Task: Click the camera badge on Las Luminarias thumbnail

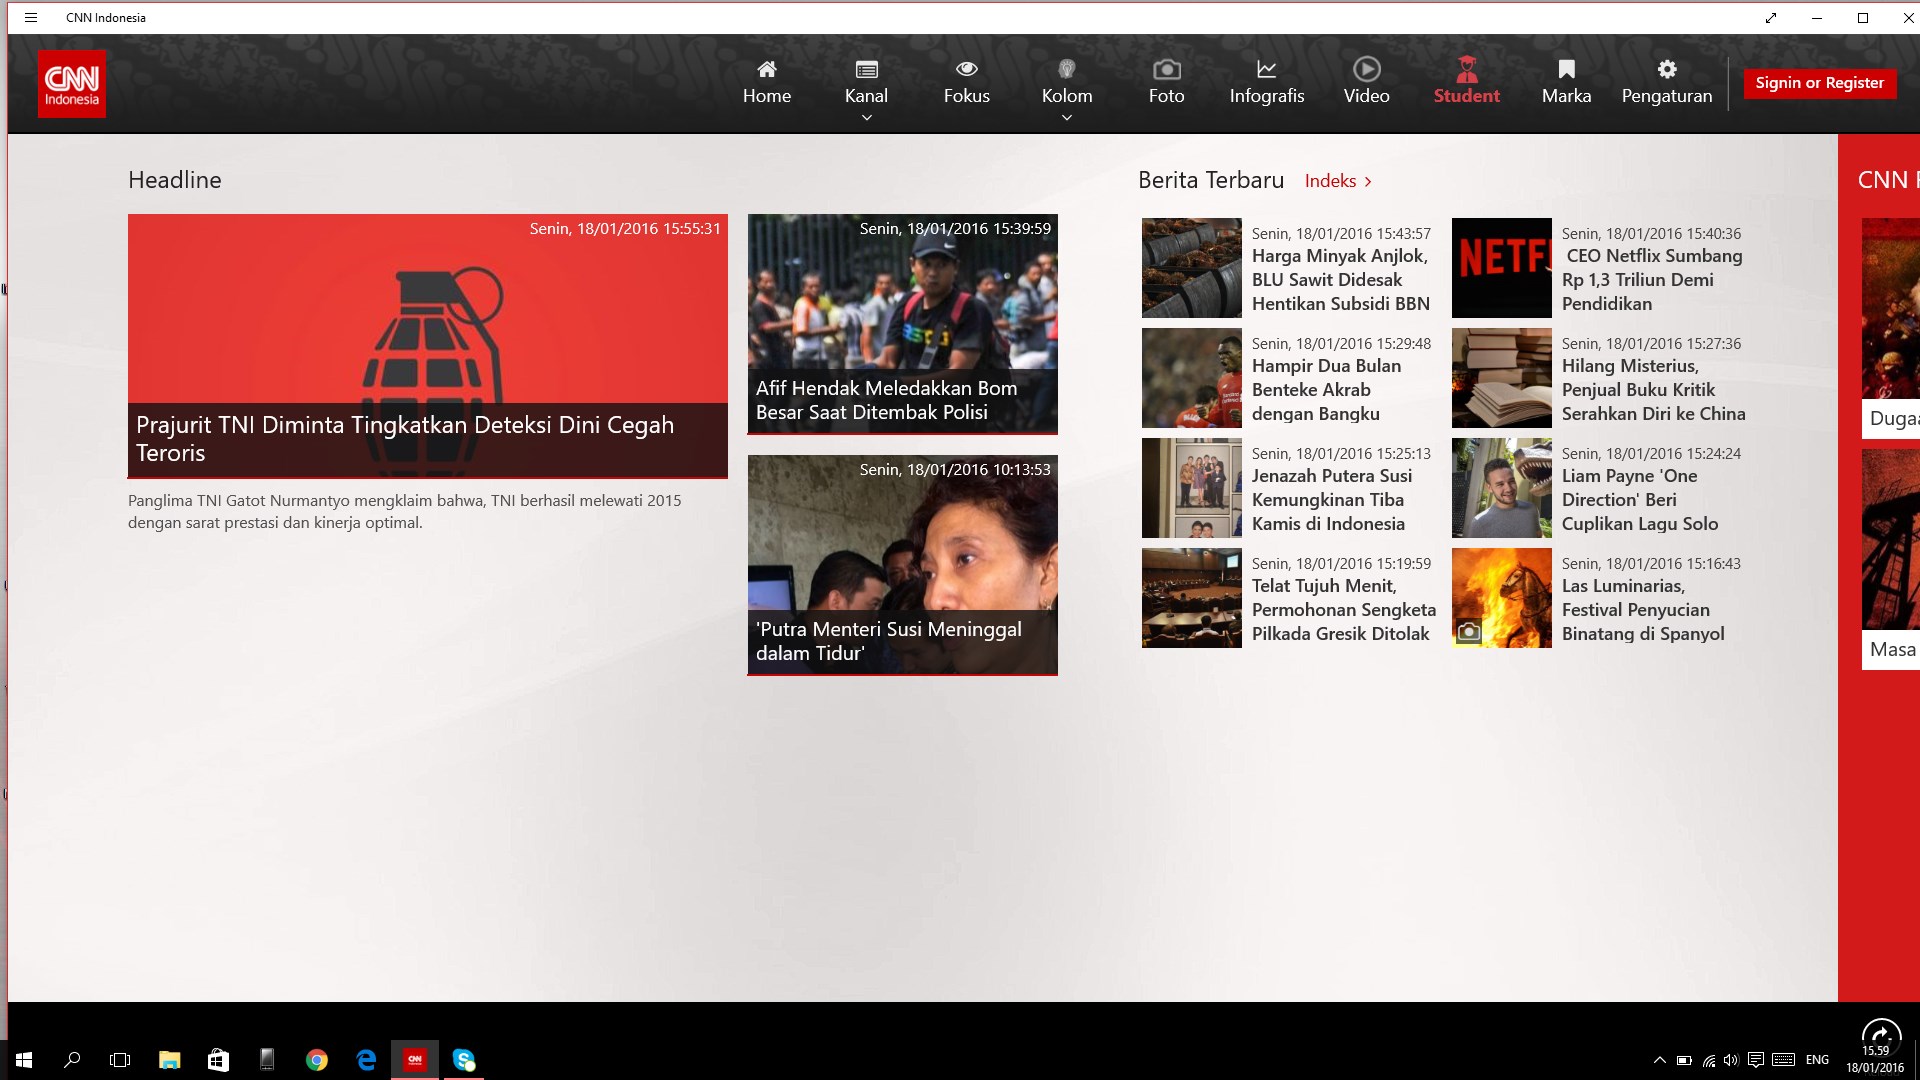Action: pos(1469,630)
